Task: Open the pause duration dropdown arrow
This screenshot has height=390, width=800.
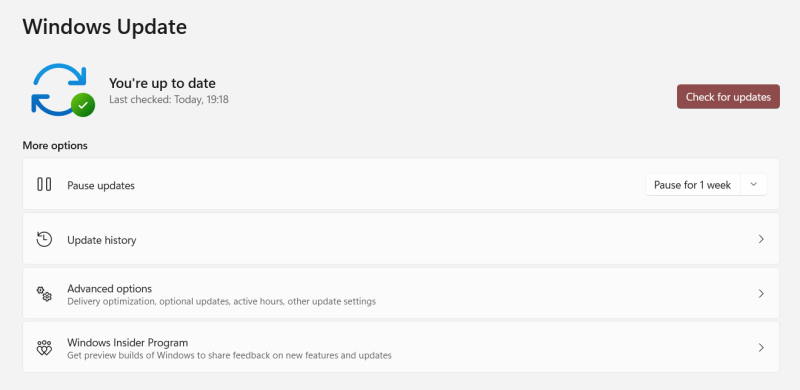Action: 753,185
